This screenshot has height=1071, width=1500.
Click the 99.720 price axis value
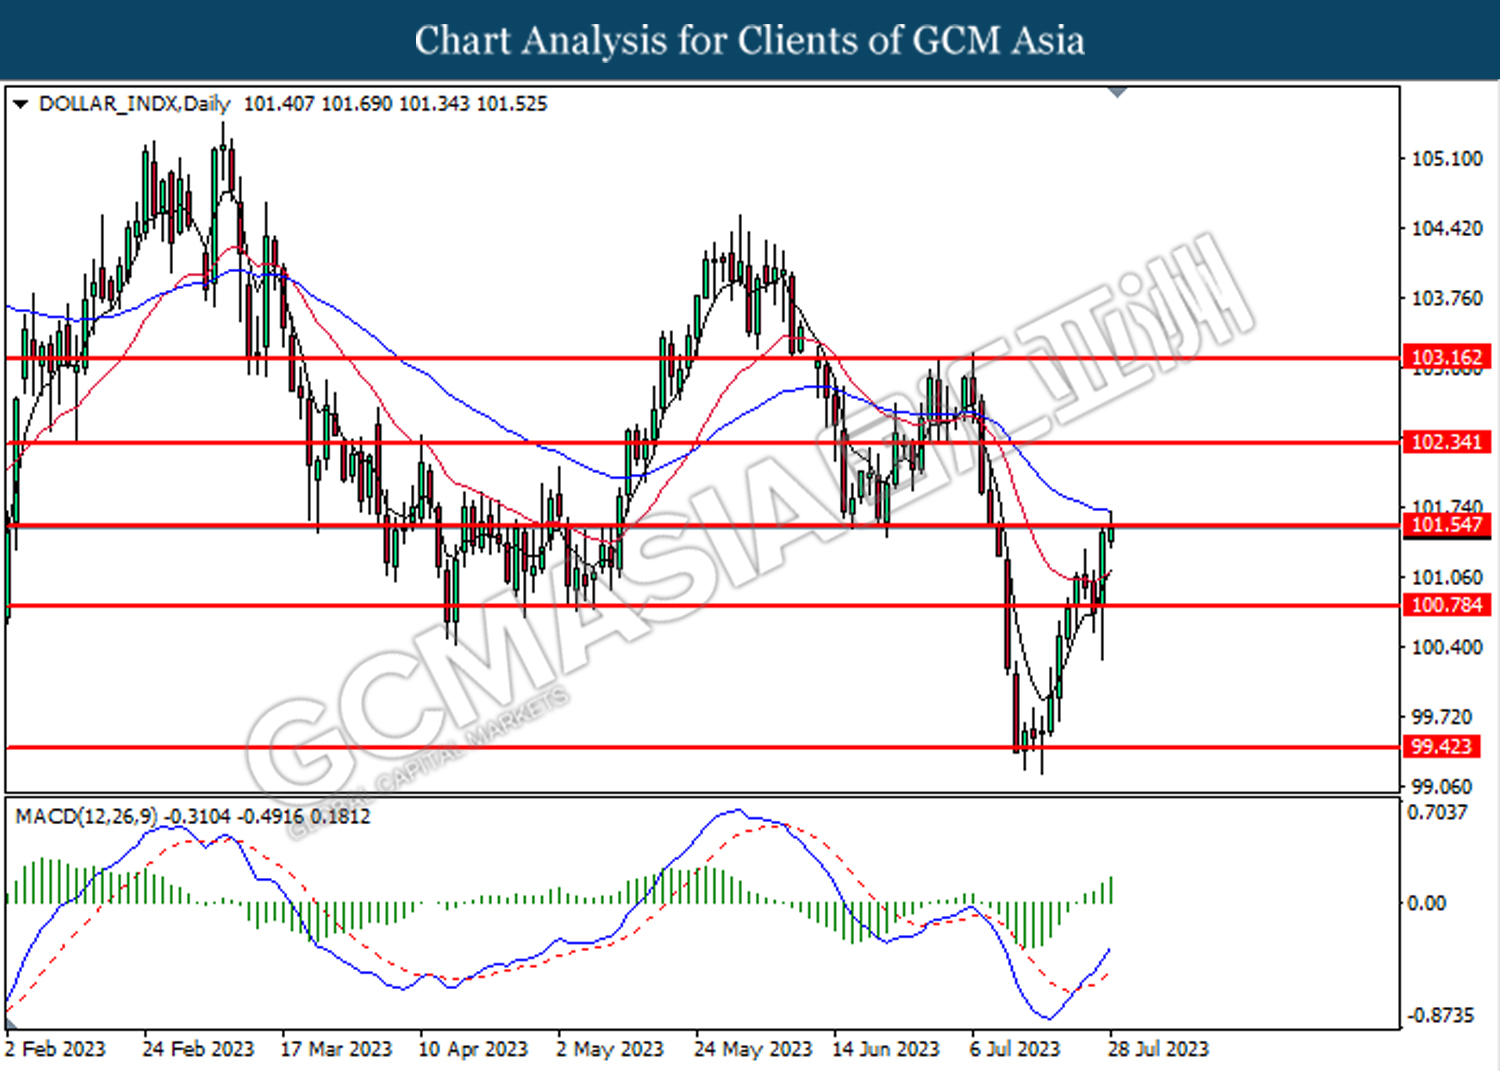[x=1441, y=717]
